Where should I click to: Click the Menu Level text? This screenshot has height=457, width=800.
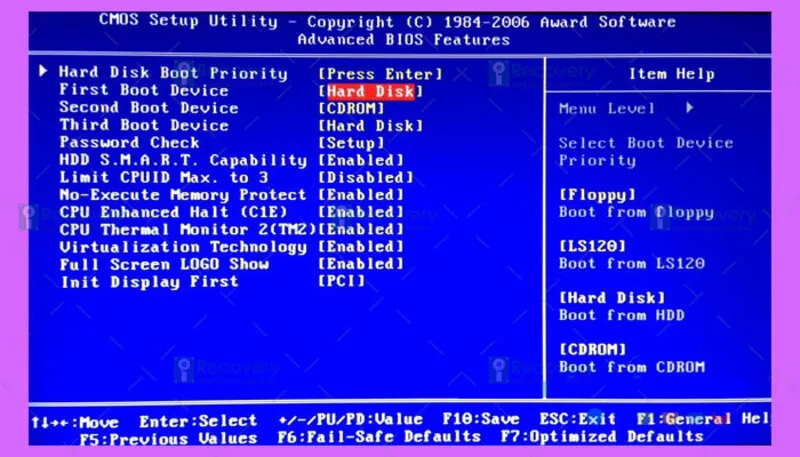point(606,109)
